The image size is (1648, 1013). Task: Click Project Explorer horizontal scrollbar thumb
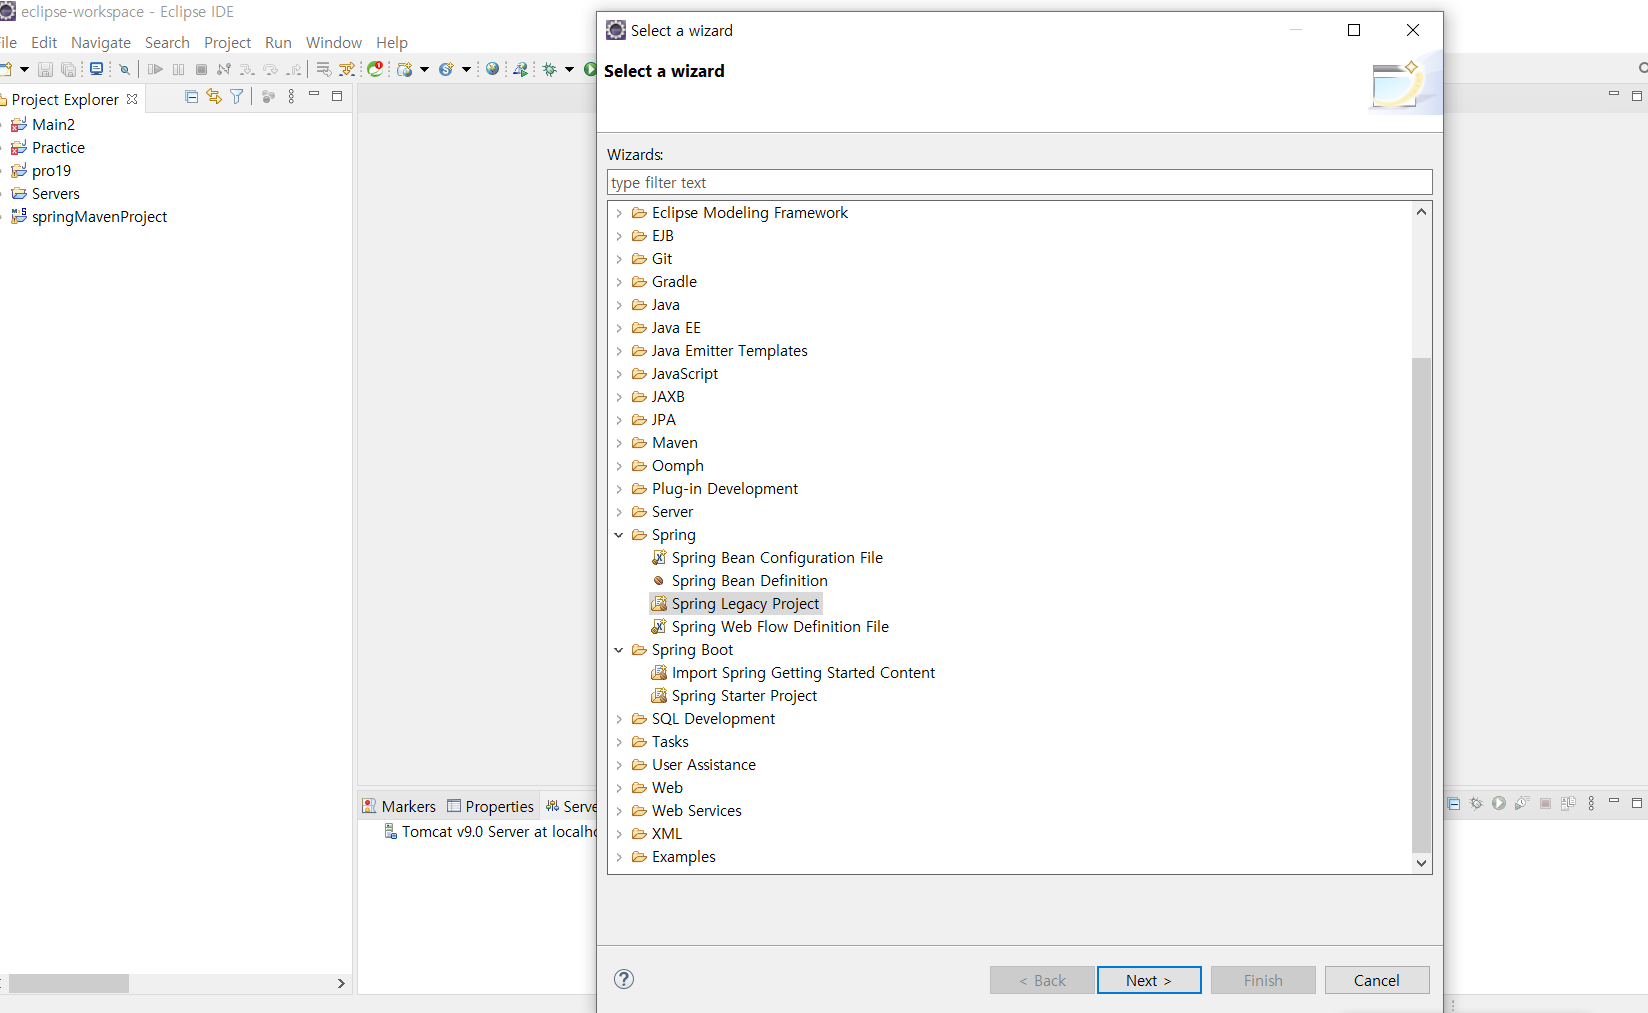tap(69, 983)
